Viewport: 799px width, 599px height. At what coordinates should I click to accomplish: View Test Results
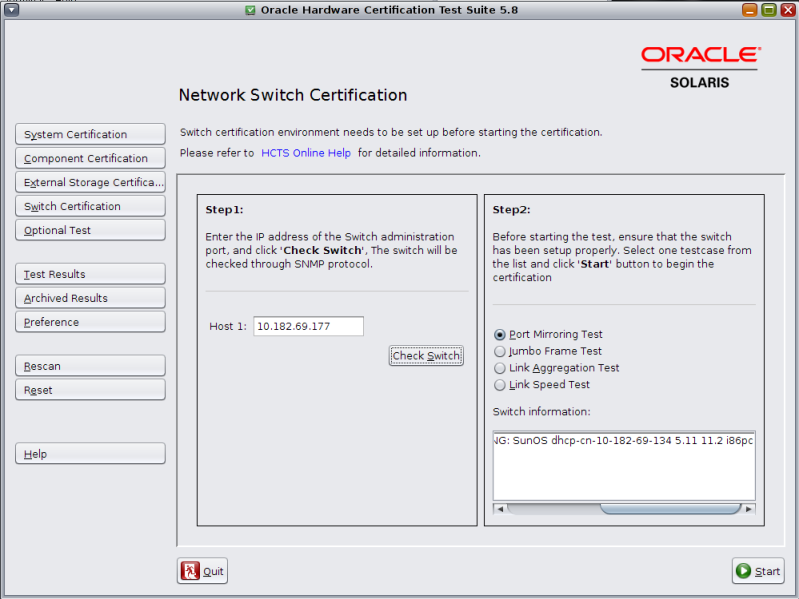90,274
